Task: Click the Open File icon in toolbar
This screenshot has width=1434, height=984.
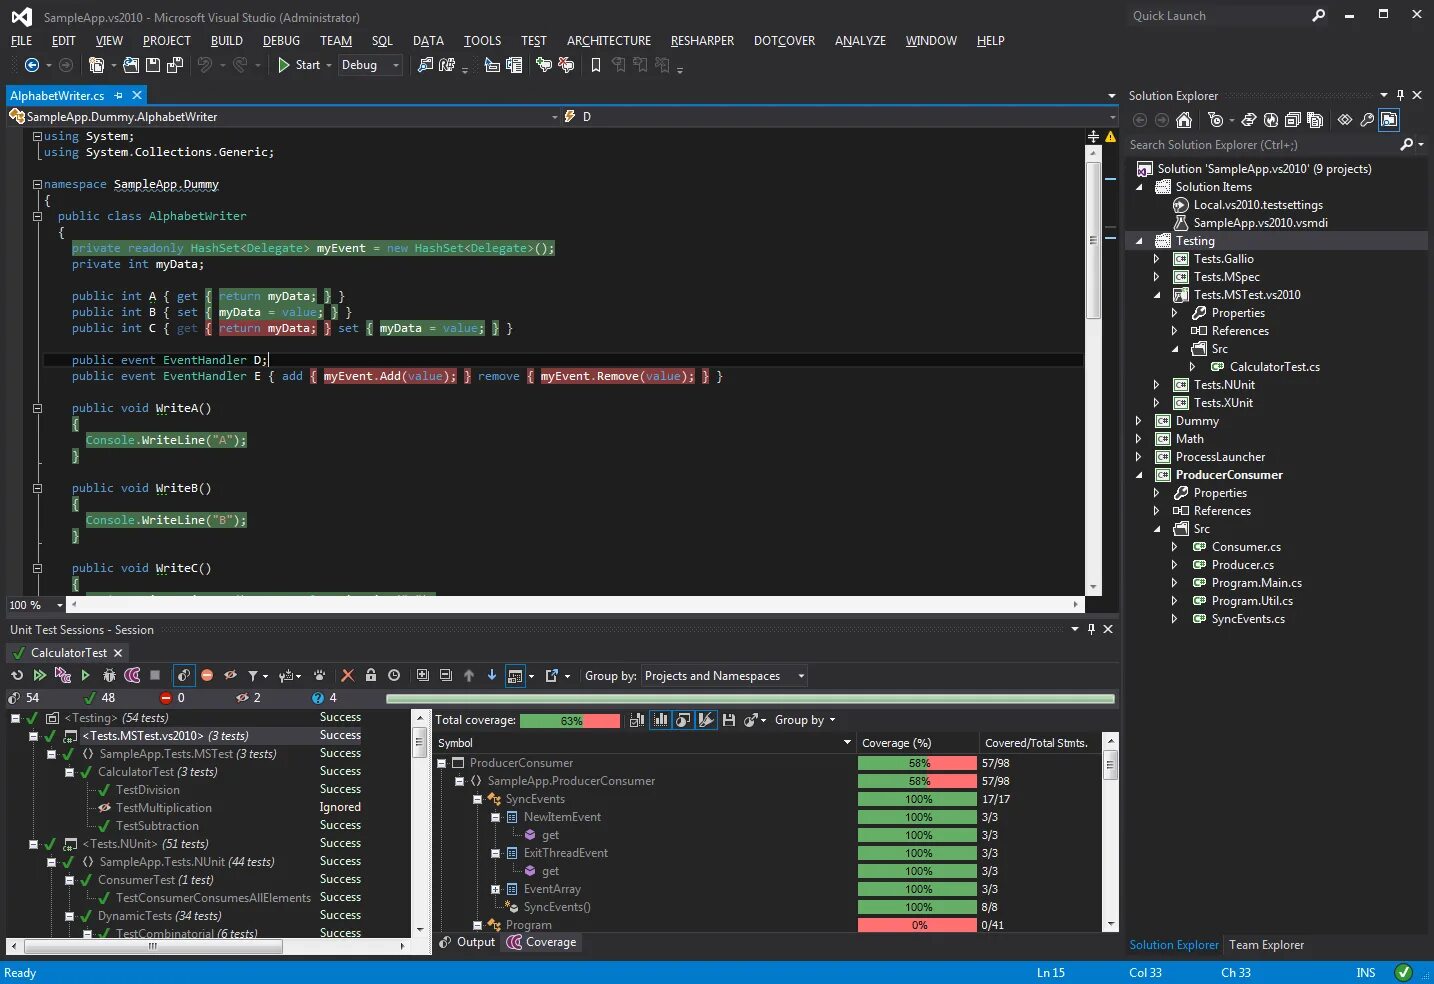Action: tap(131, 65)
